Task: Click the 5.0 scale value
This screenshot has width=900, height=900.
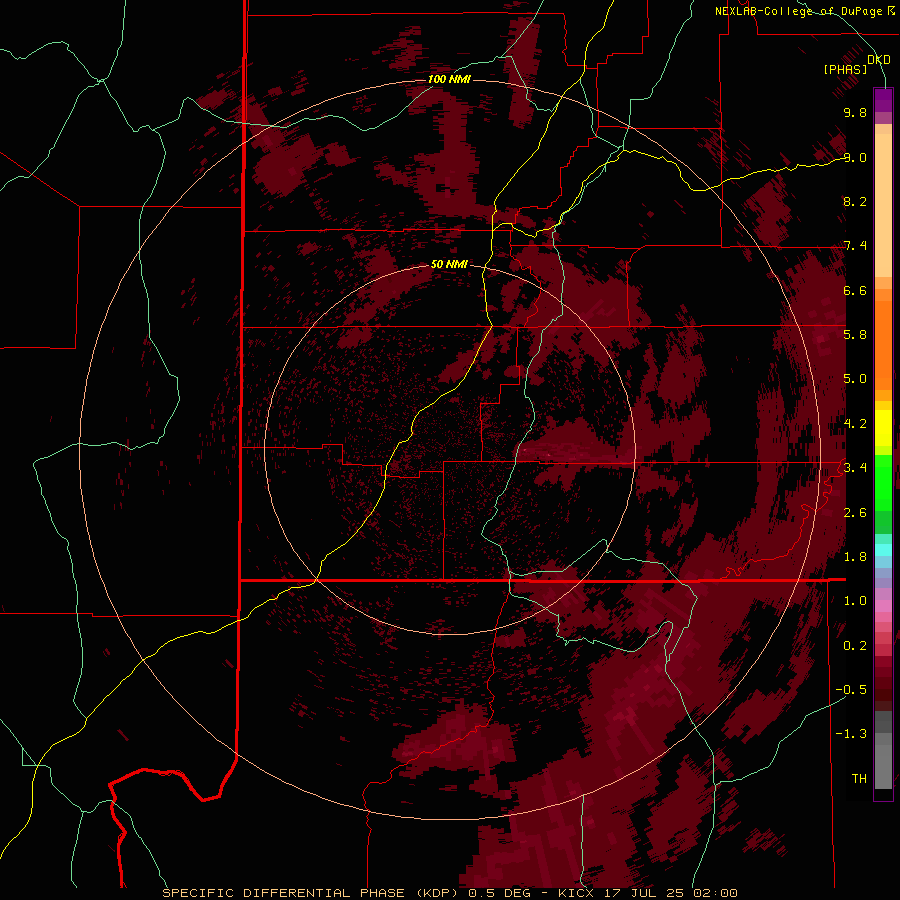Action: click(855, 379)
